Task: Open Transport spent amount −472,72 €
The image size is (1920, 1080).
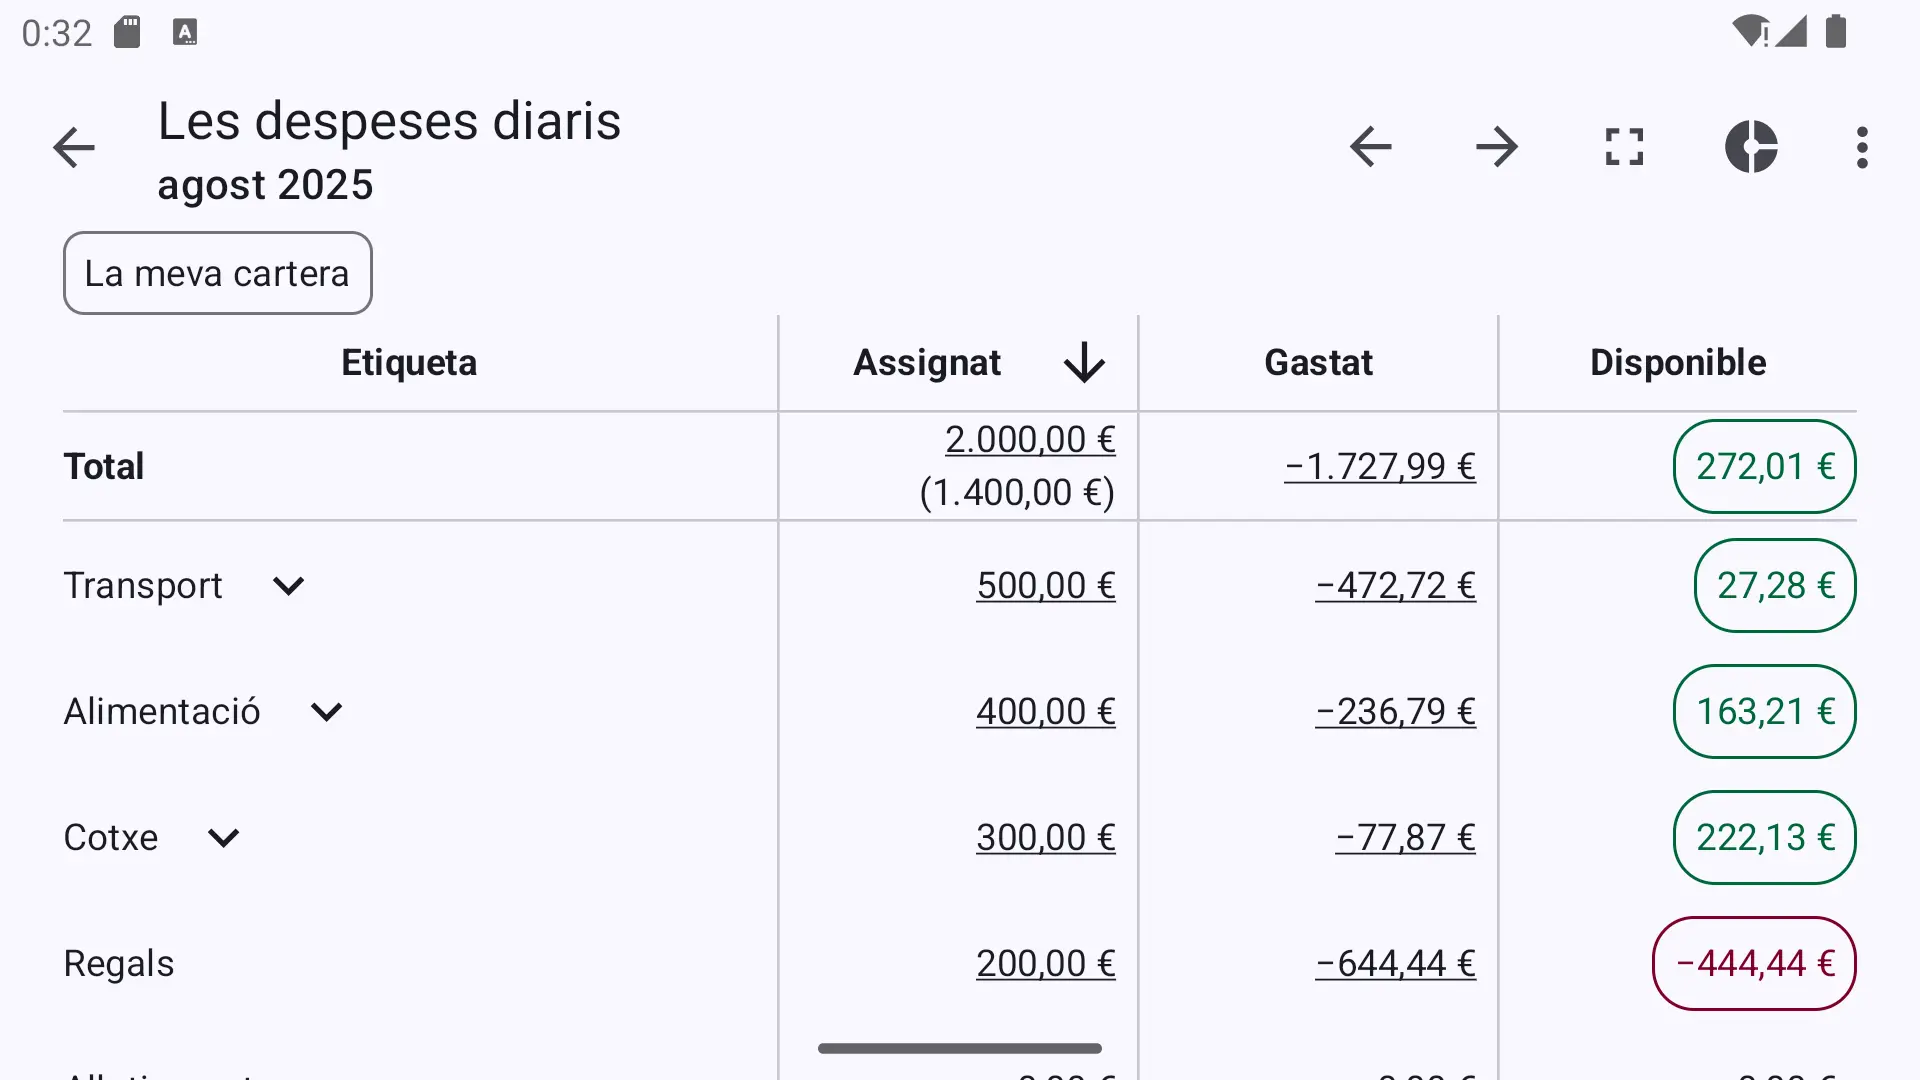Action: coord(1396,586)
